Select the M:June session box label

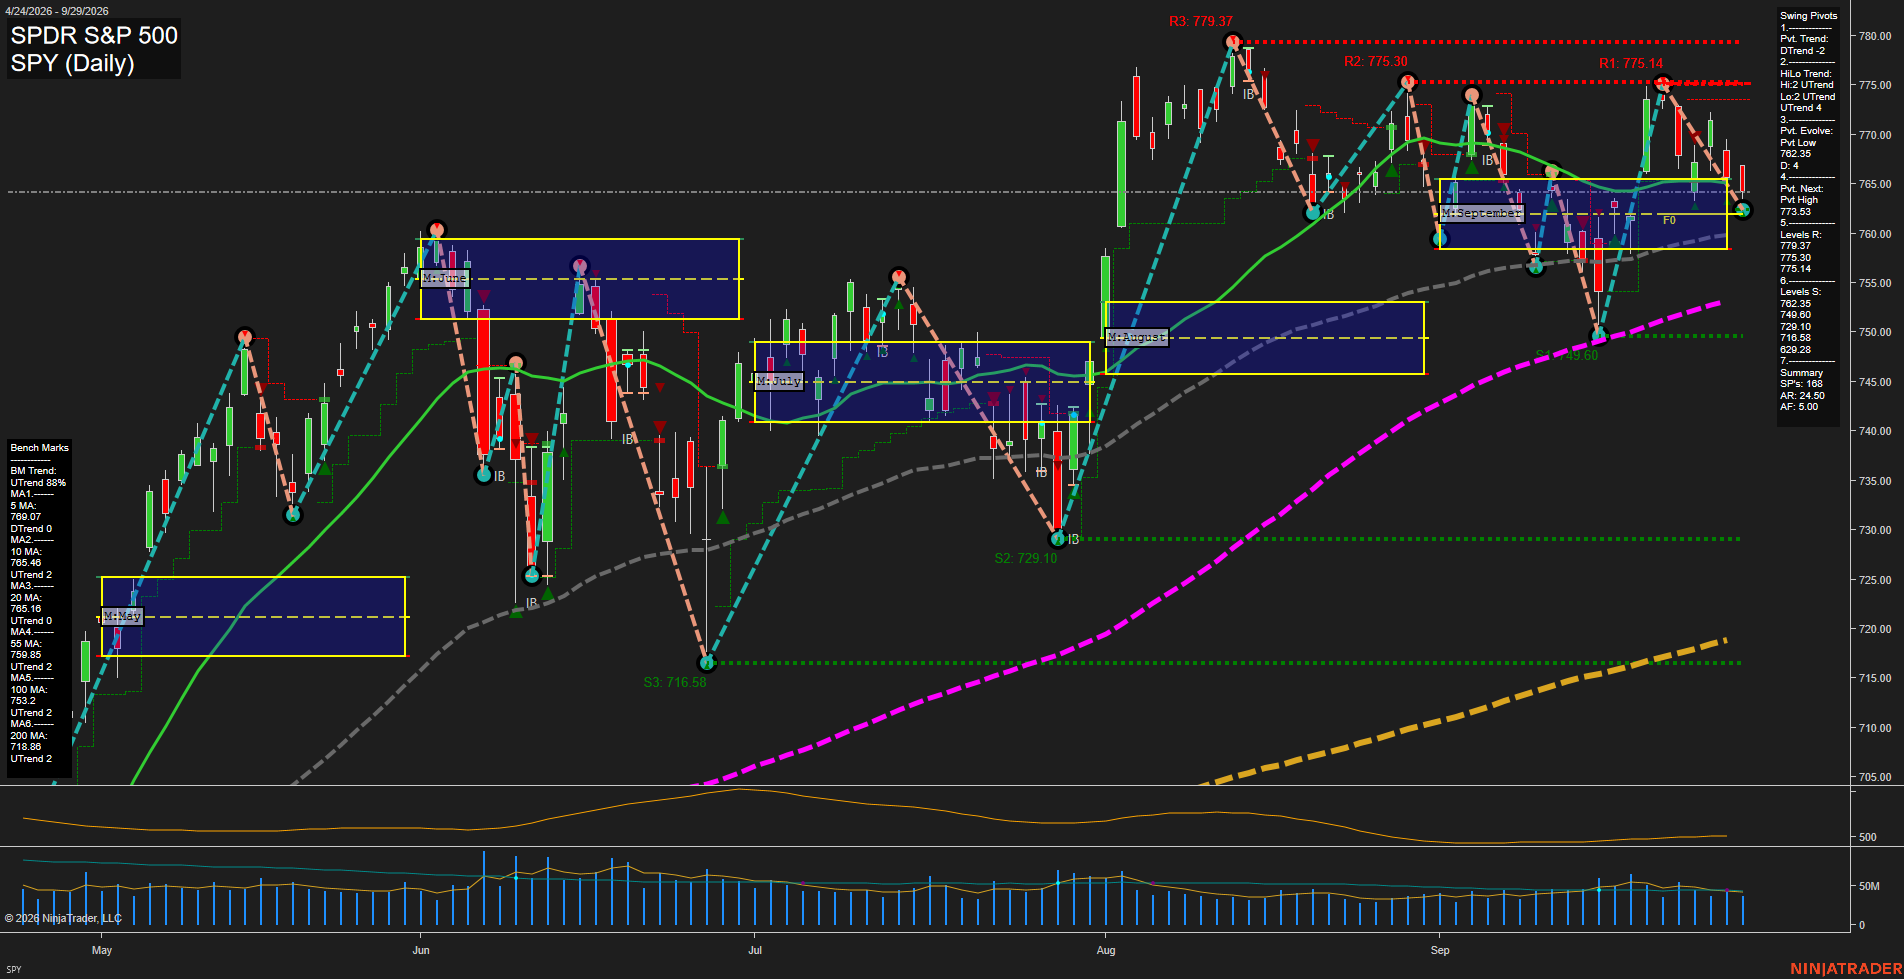pos(444,278)
